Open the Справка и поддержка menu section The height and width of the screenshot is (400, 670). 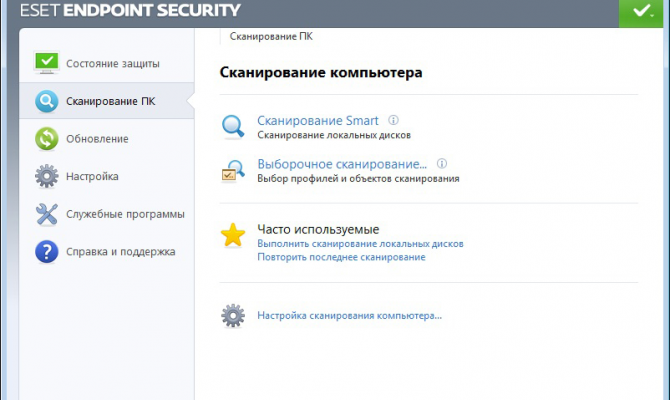[x=120, y=251]
